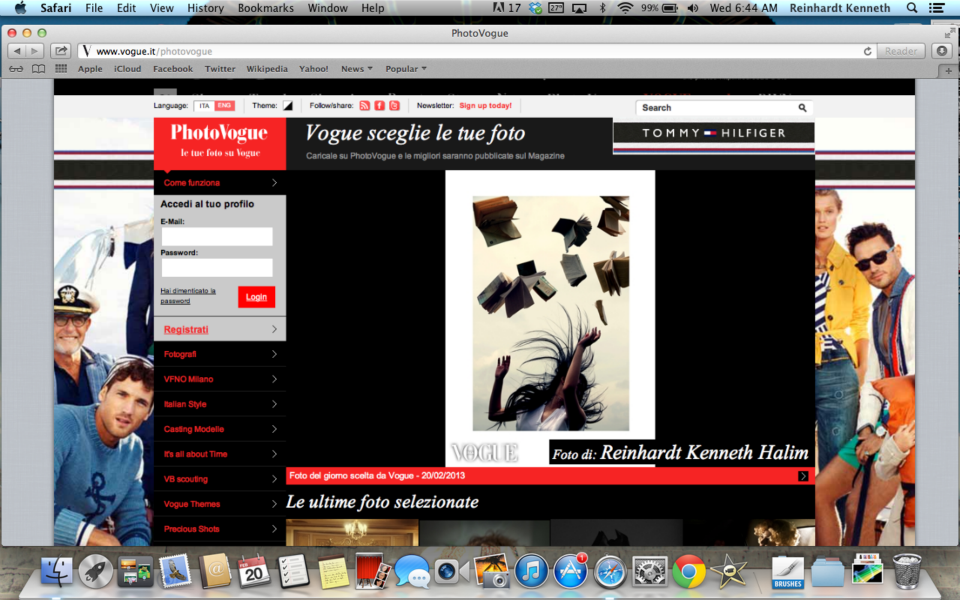Toggle the black/white Theme switch

[x=288, y=105]
